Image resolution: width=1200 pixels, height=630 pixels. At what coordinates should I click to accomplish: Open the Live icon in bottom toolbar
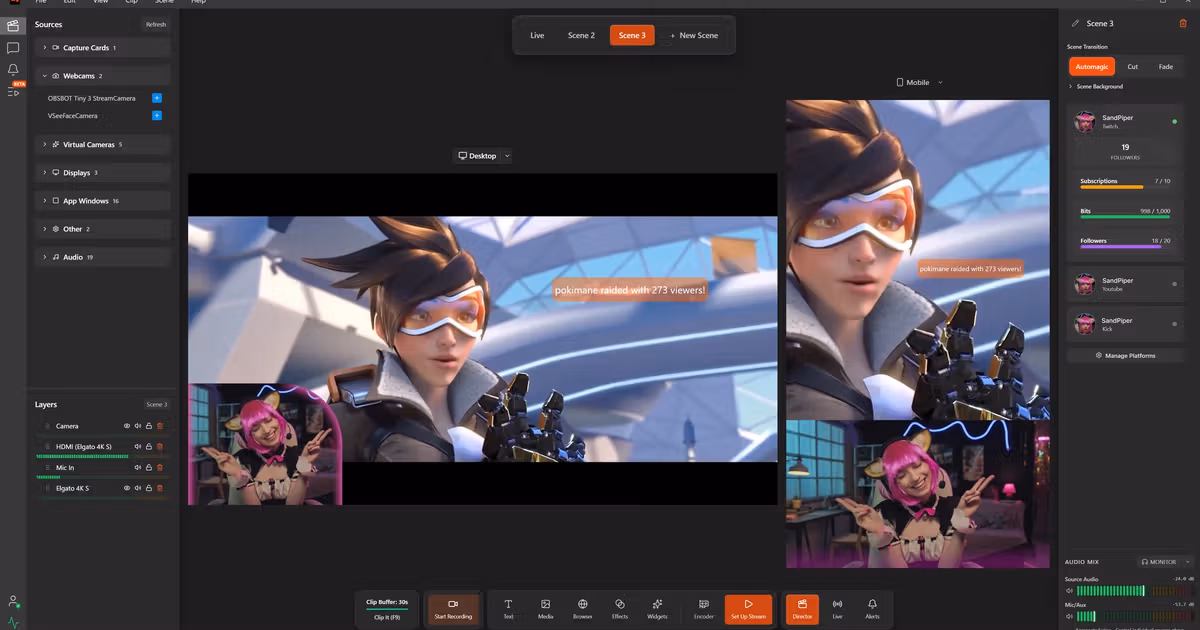click(x=837, y=609)
